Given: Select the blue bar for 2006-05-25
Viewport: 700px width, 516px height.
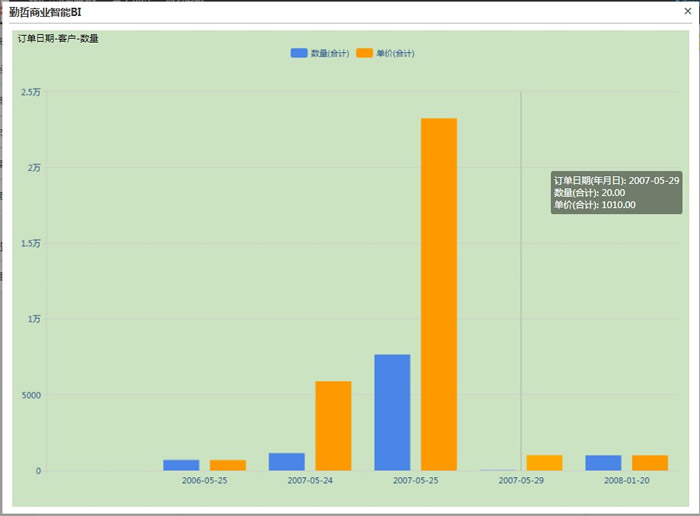Looking at the screenshot, I should coord(181,465).
